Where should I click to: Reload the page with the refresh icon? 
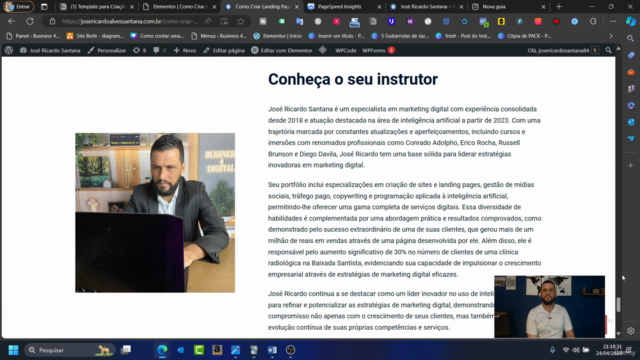pos(30,21)
